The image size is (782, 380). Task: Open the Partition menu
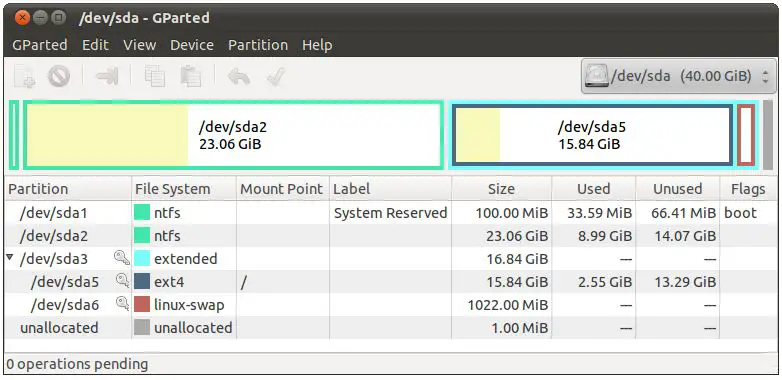click(258, 45)
